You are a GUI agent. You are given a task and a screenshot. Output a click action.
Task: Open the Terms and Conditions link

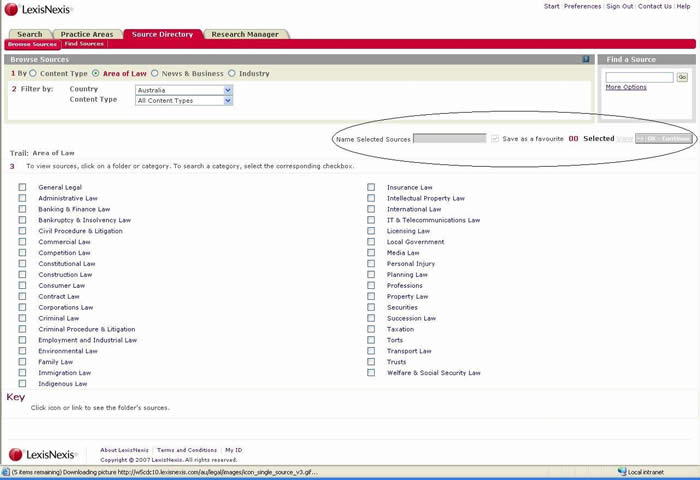(x=187, y=450)
